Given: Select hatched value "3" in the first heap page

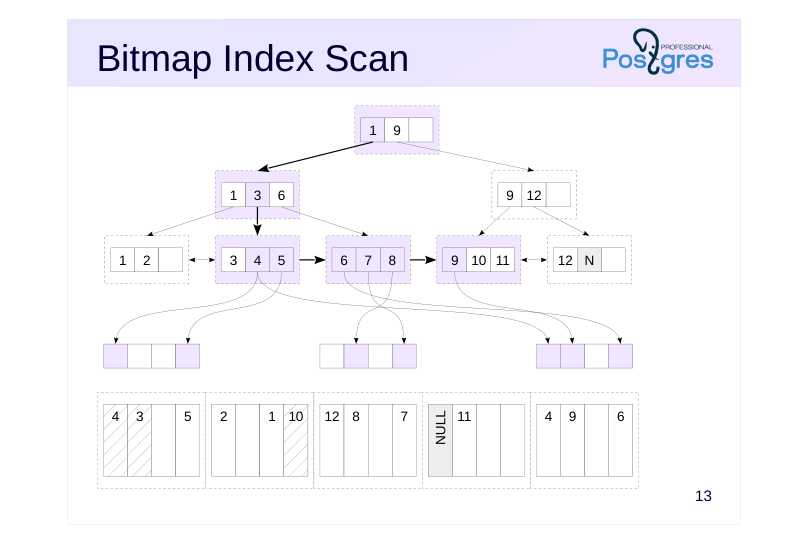Looking at the screenshot, I should click(139, 440).
